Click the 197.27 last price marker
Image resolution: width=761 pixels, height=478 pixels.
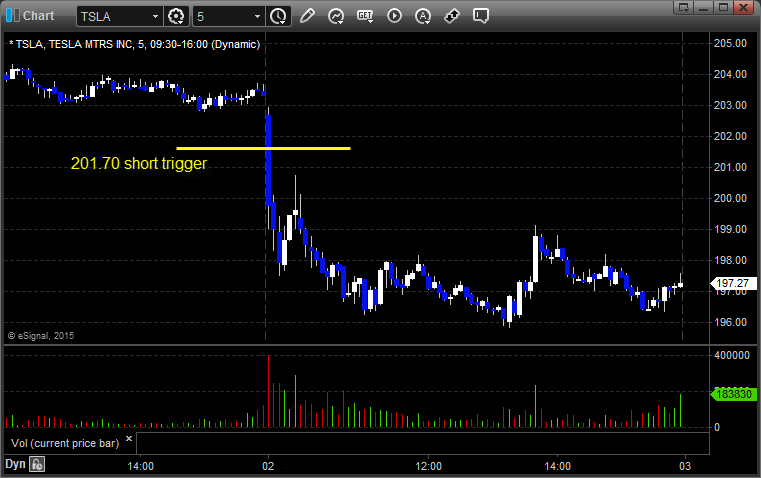click(x=733, y=283)
